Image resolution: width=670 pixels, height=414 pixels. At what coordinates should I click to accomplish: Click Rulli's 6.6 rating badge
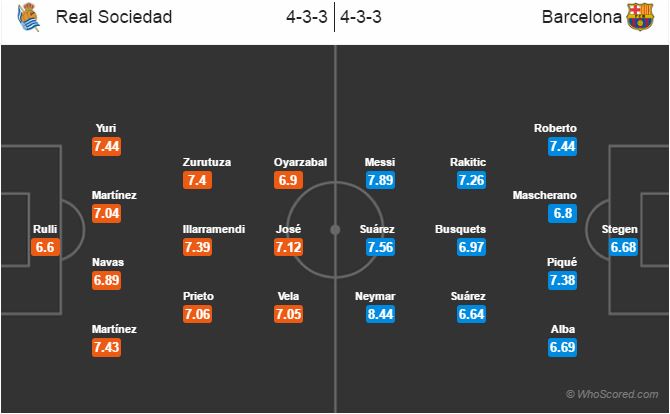click(45, 247)
